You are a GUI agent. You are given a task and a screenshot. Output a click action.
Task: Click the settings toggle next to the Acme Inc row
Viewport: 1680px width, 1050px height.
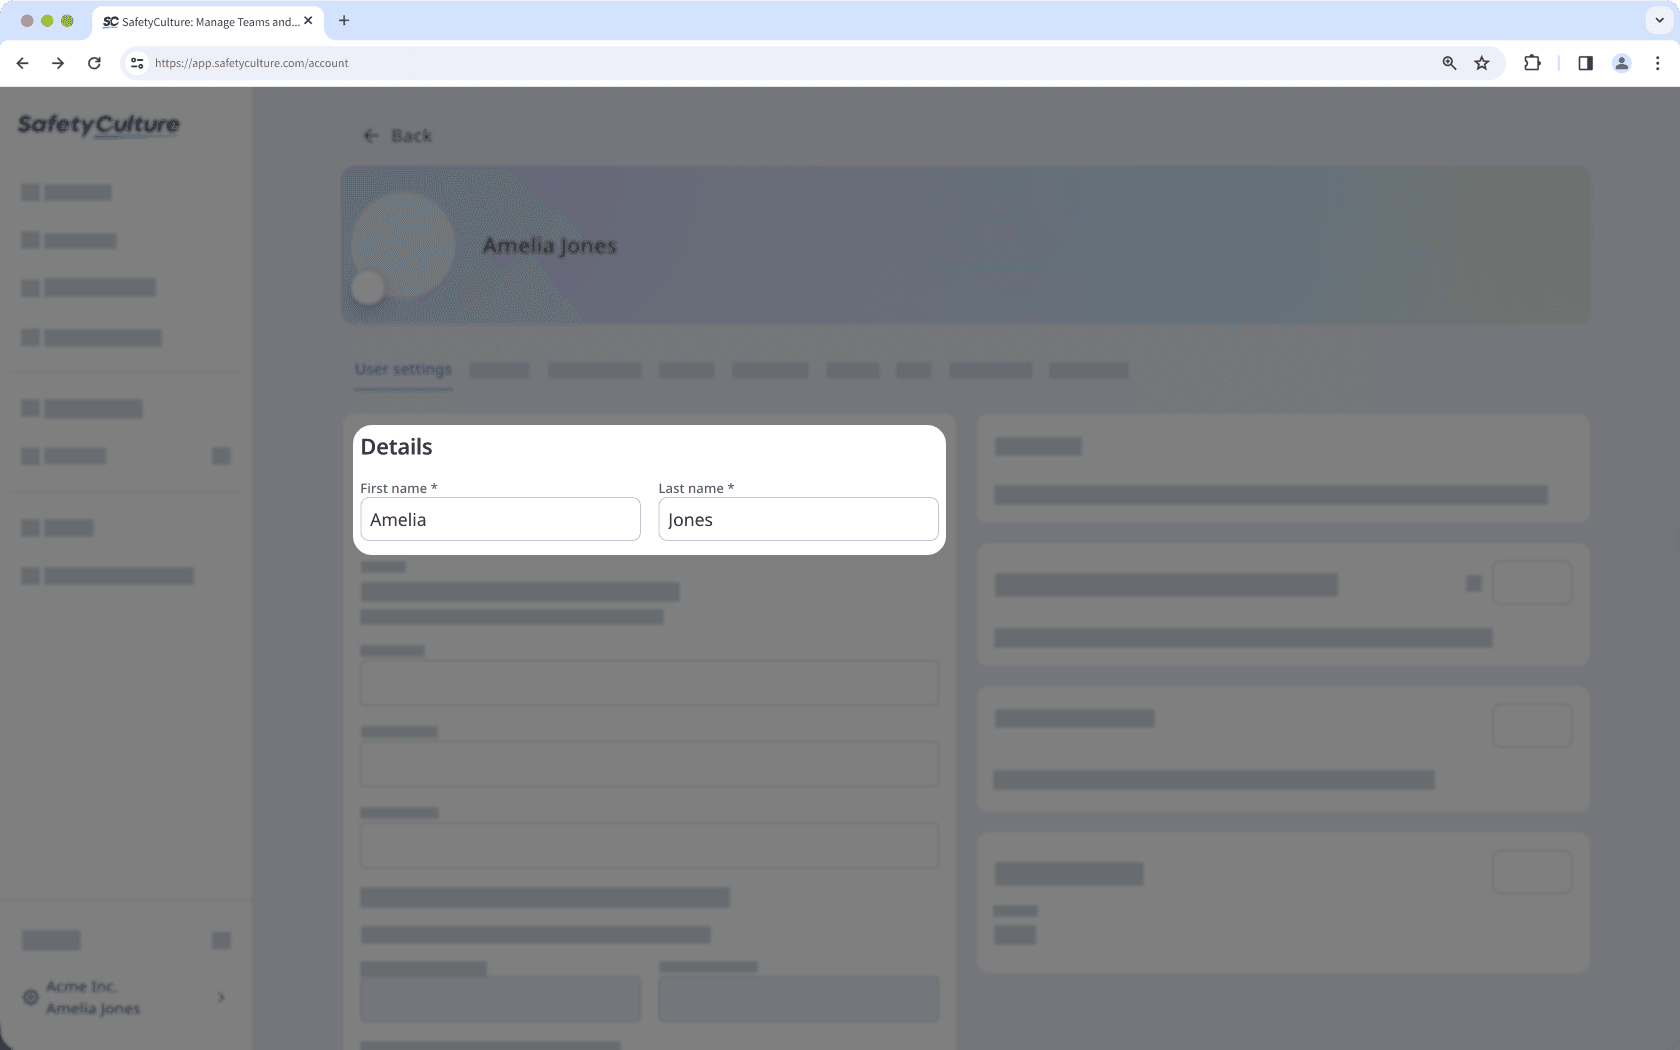point(221,940)
